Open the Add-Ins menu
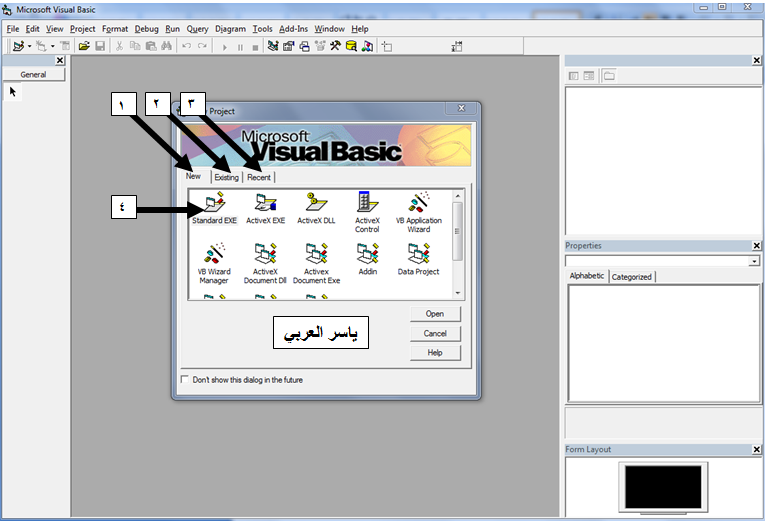The image size is (768, 523). point(293,29)
